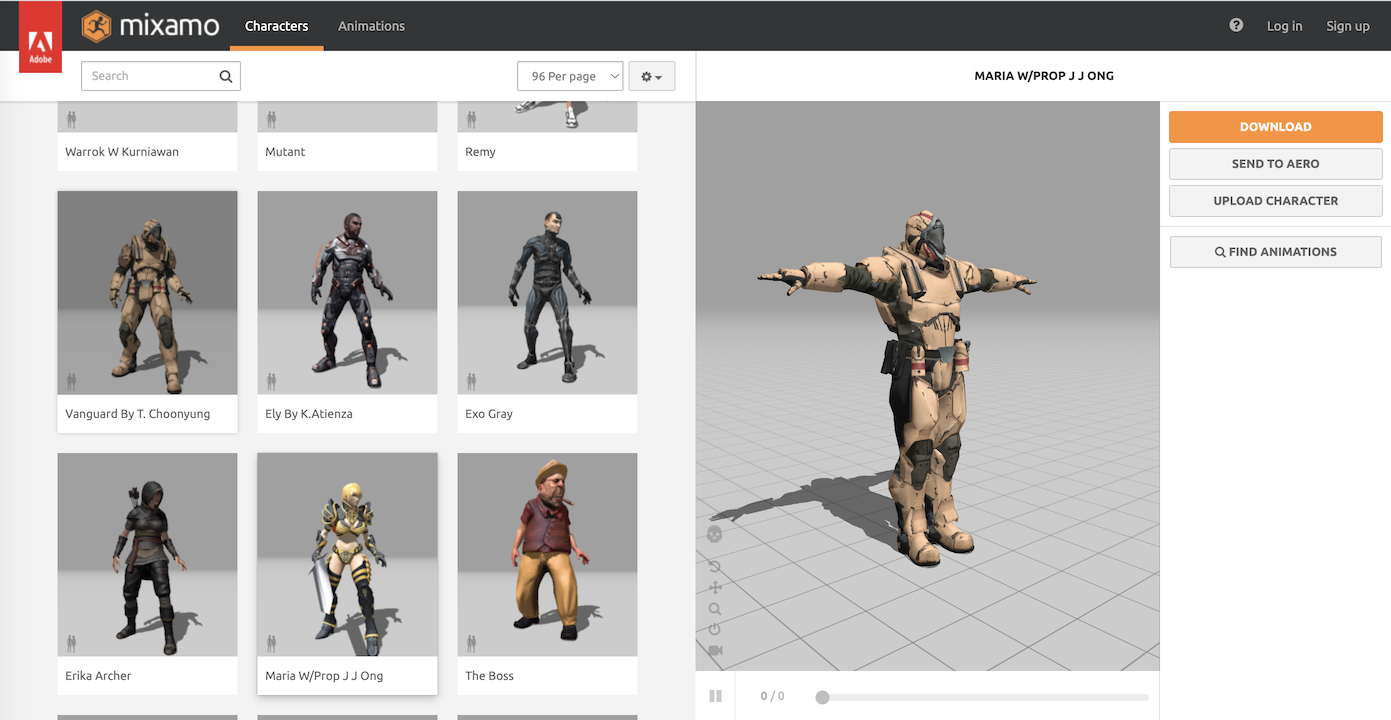The width and height of the screenshot is (1391, 720).
Task: Click the Log in link
Action: [1284, 26]
